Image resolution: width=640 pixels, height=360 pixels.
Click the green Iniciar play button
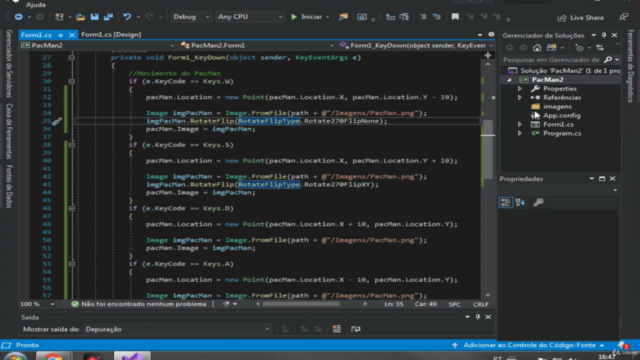tap(293, 17)
